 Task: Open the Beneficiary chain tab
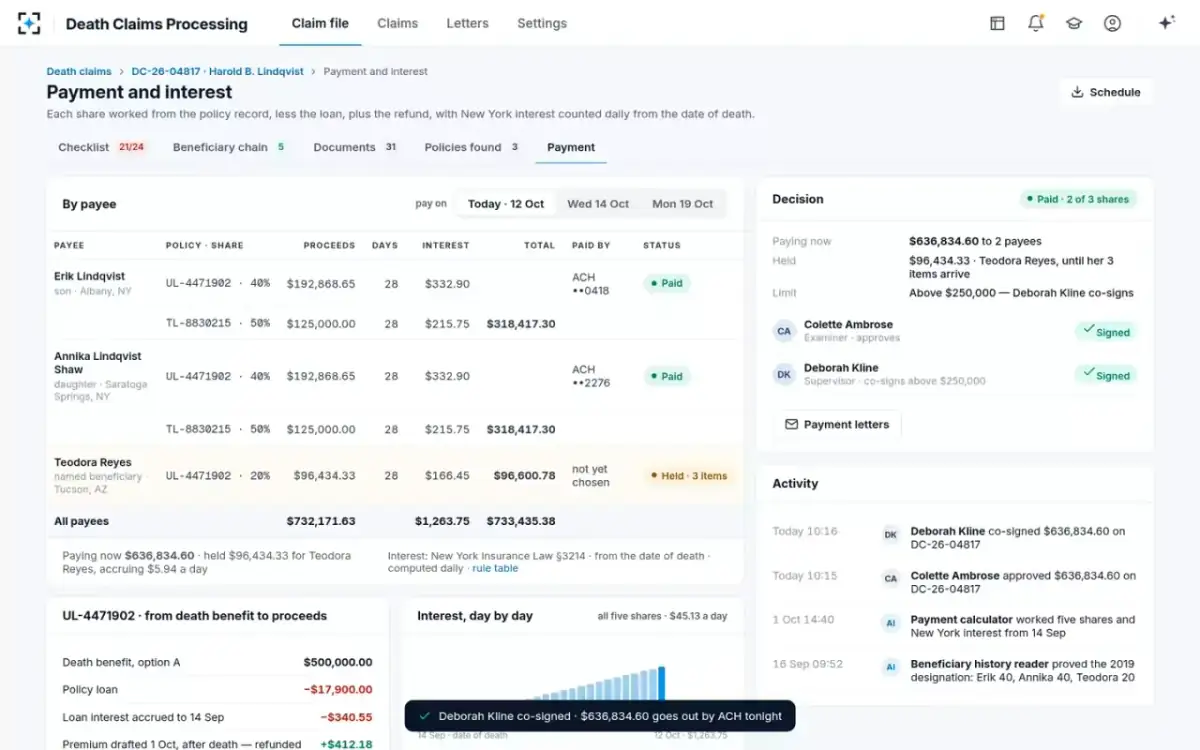coord(229,147)
